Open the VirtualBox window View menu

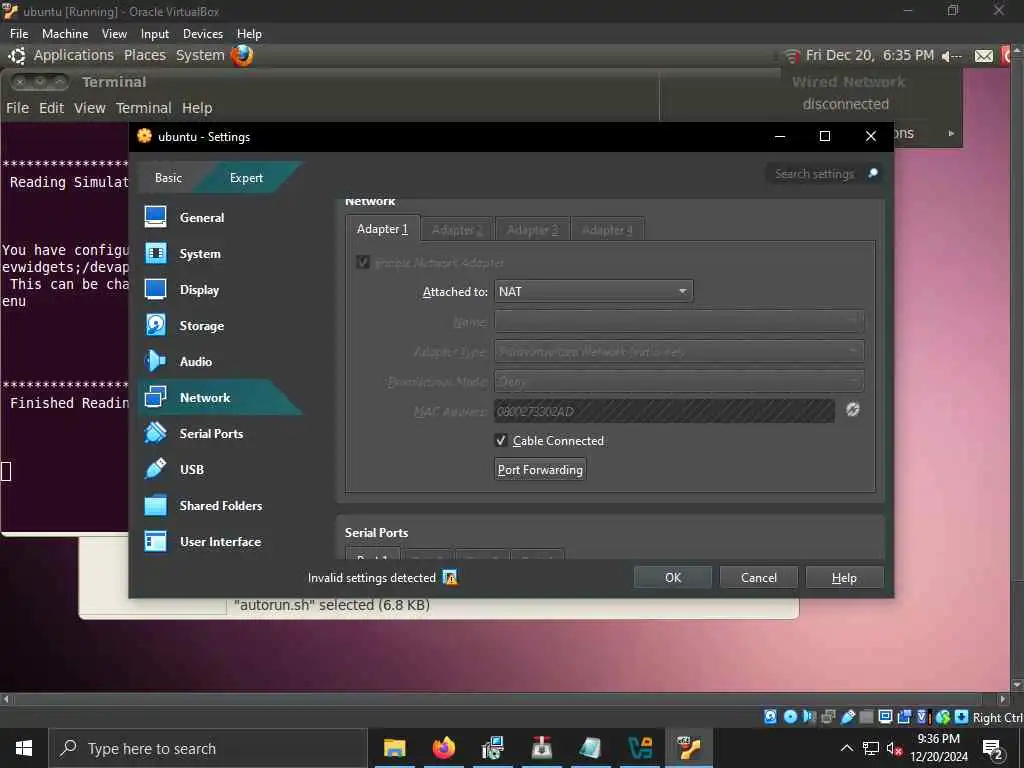[x=114, y=33]
